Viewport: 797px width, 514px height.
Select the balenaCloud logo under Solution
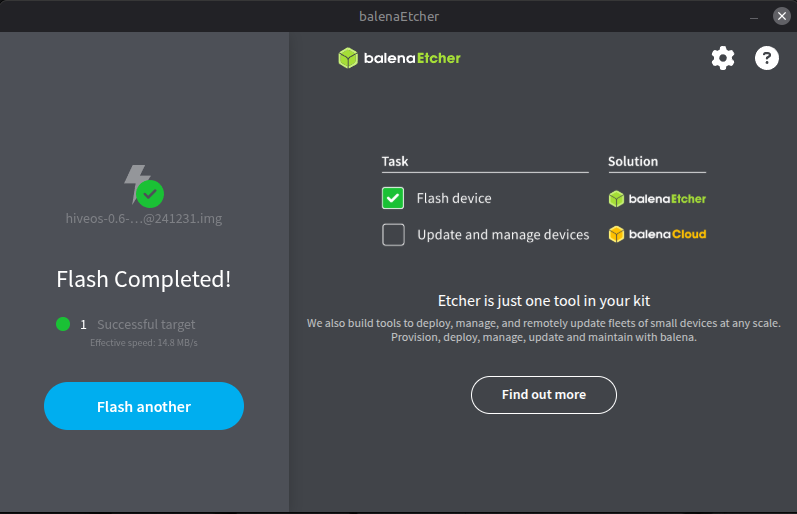(657, 235)
